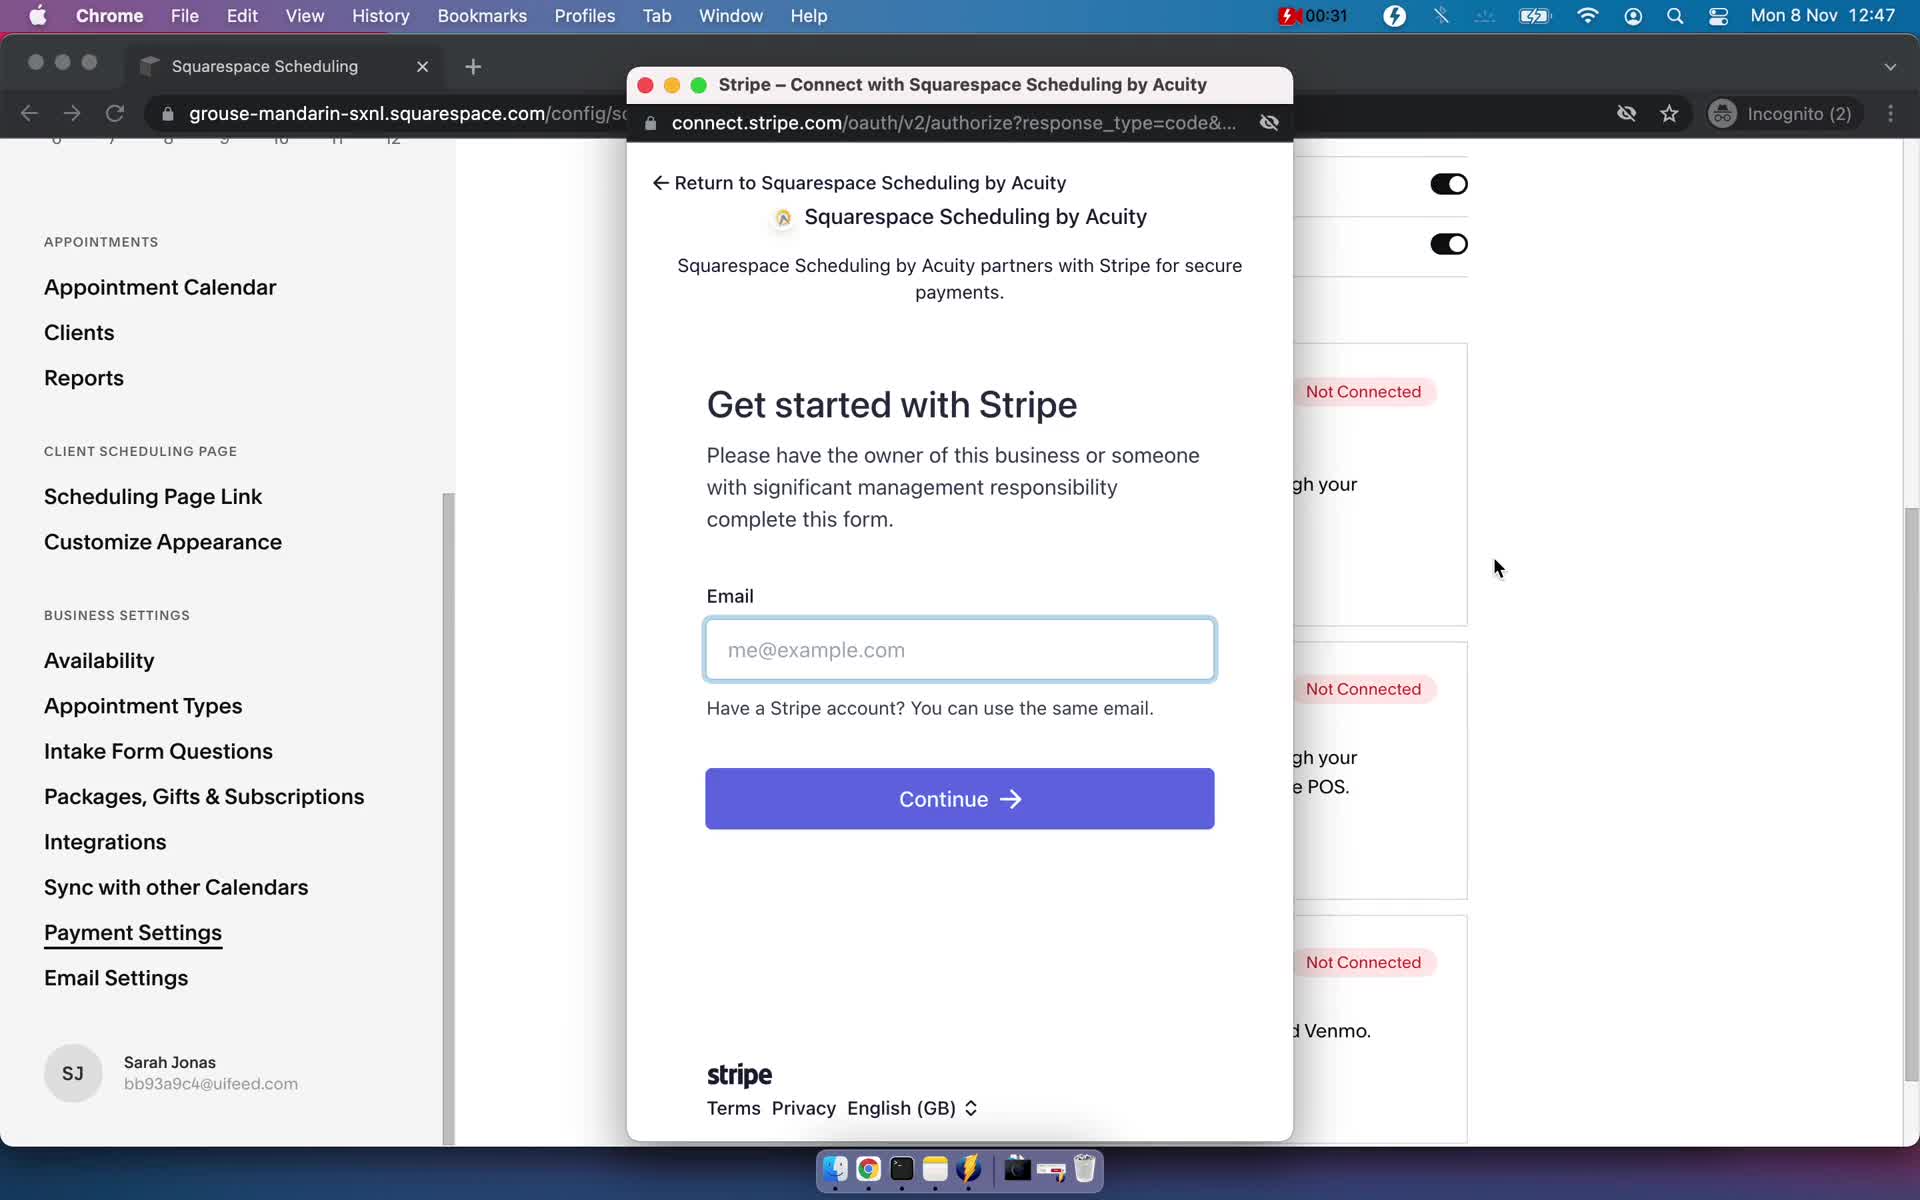Open Integrations in sidebar
1920x1200 pixels.
(x=105, y=842)
